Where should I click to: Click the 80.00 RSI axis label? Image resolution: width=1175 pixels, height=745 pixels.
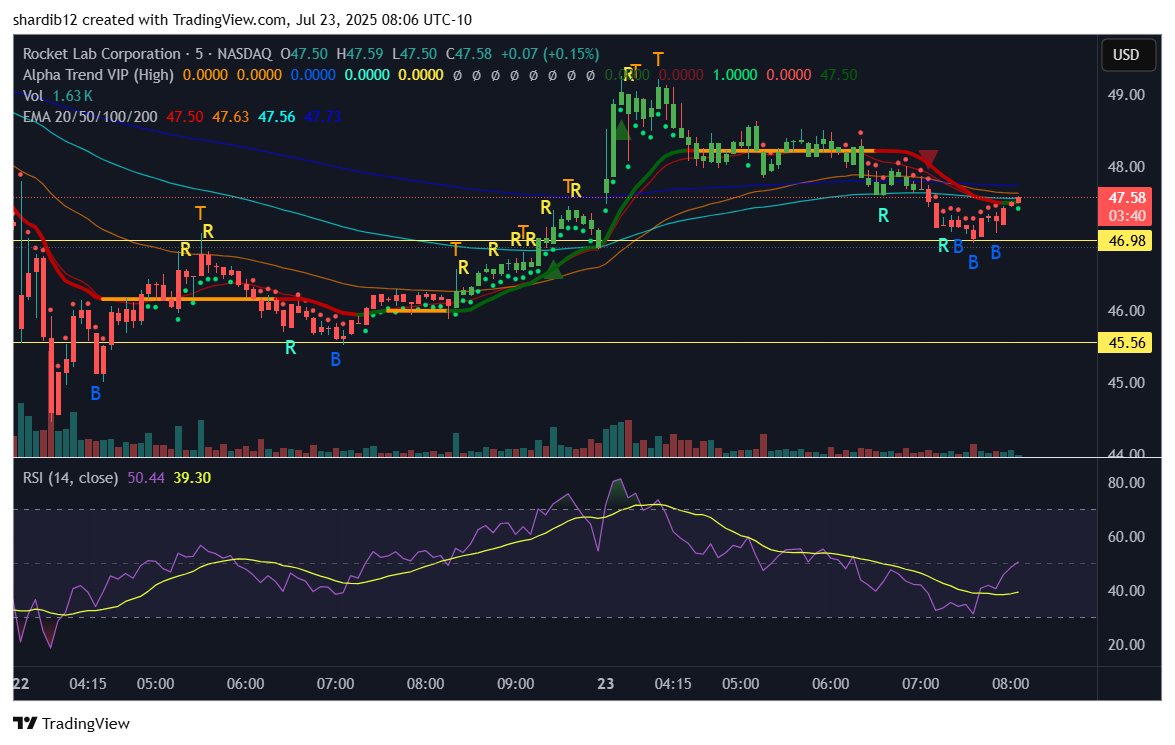point(1126,483)
